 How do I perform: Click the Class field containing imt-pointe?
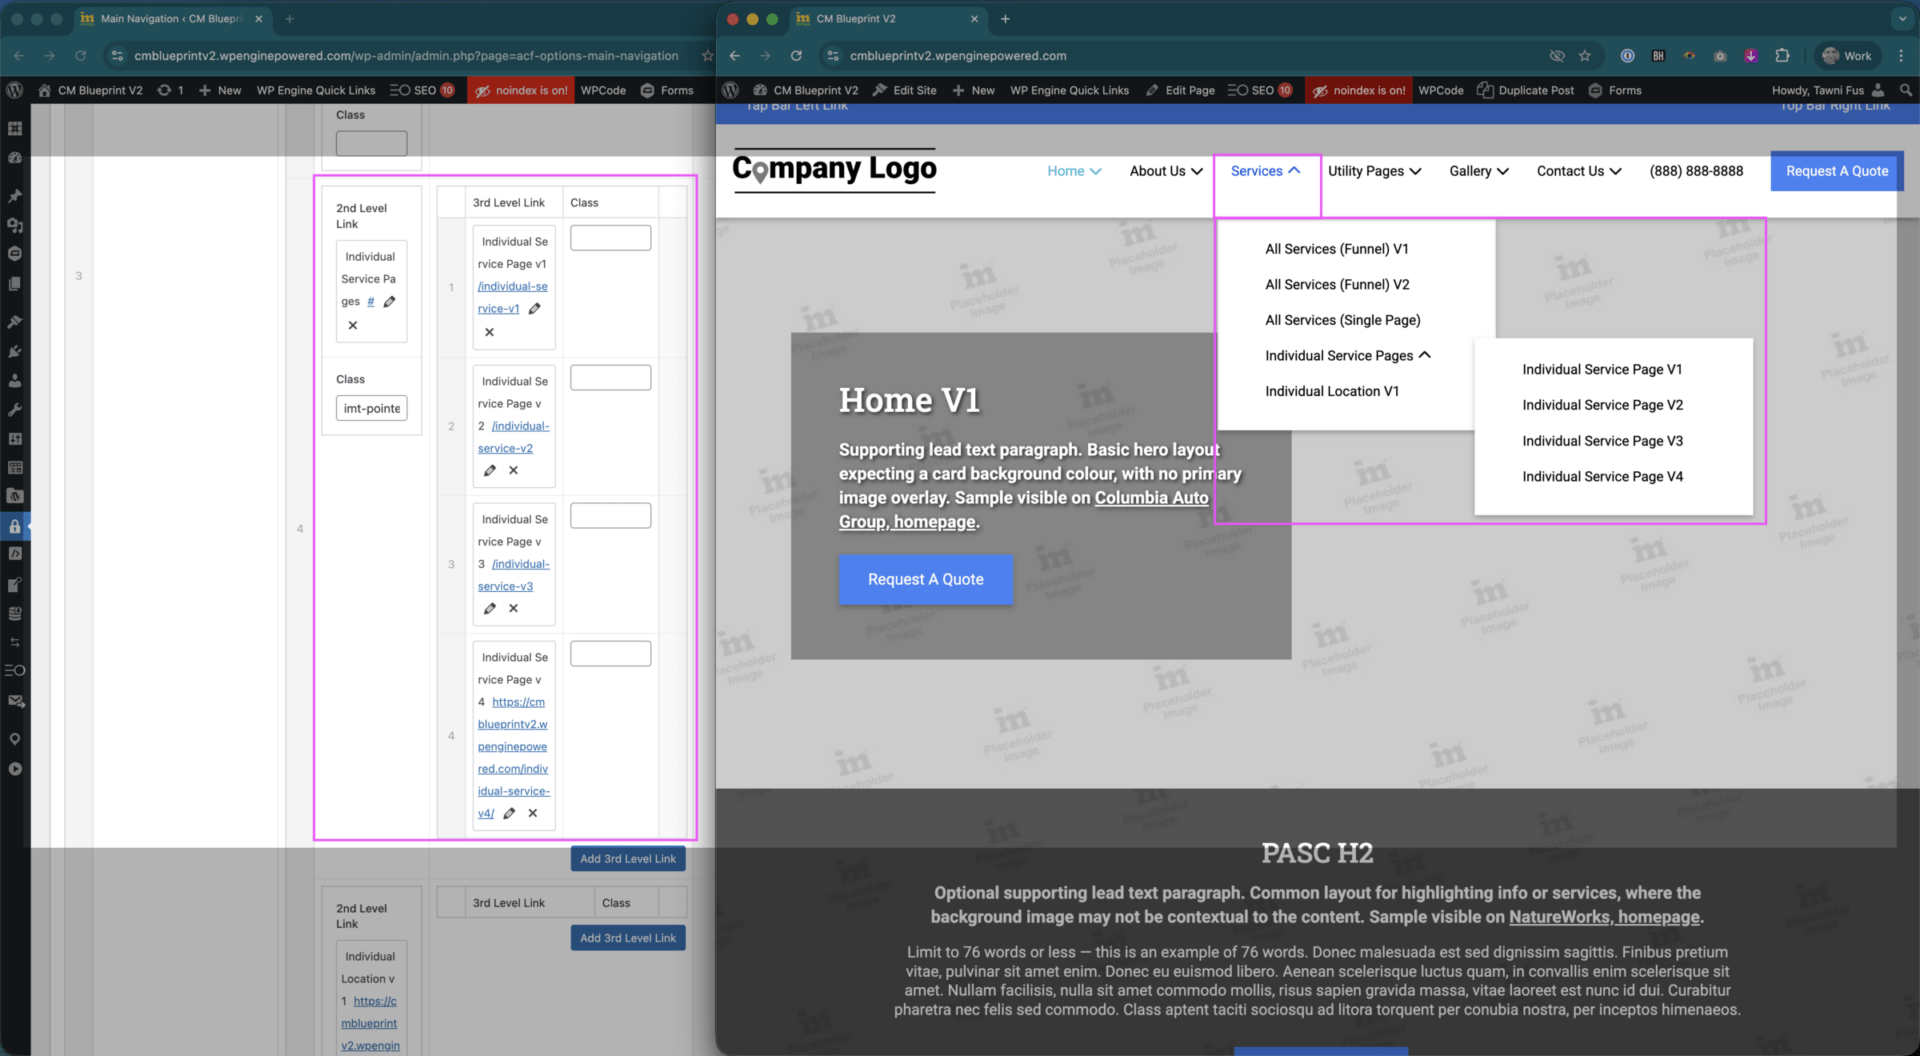371,408
